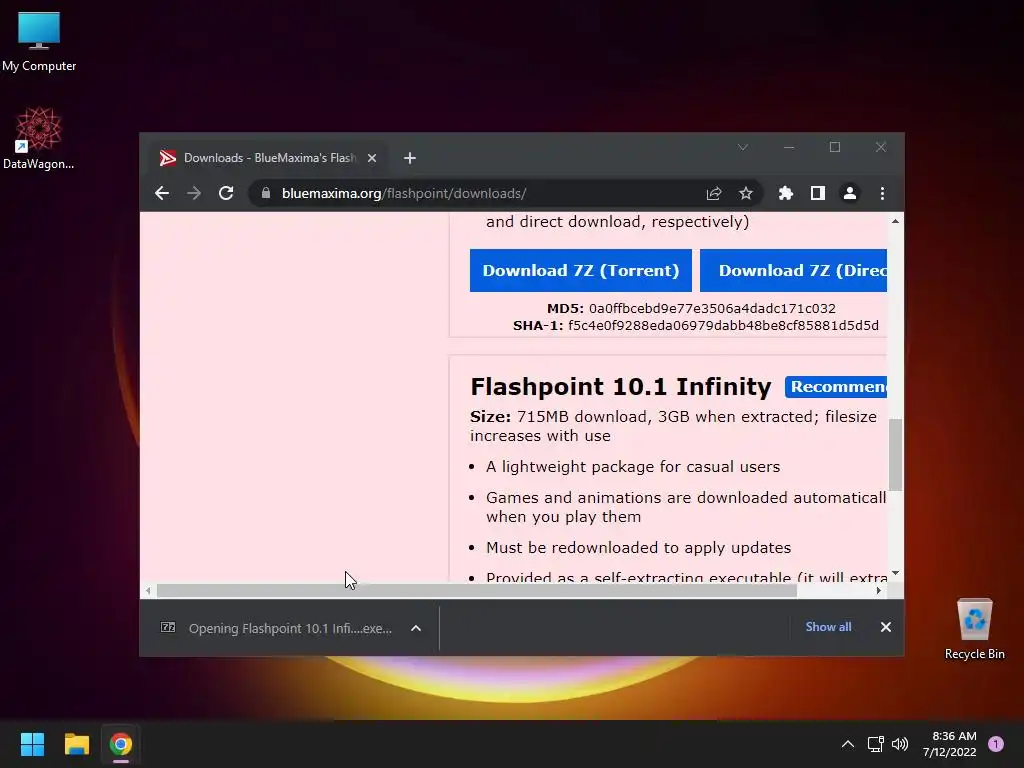Click the Recommended badge by Flashpoint Infinity
The width and height of the screenshot is (1024, 768).
(836, 387)
